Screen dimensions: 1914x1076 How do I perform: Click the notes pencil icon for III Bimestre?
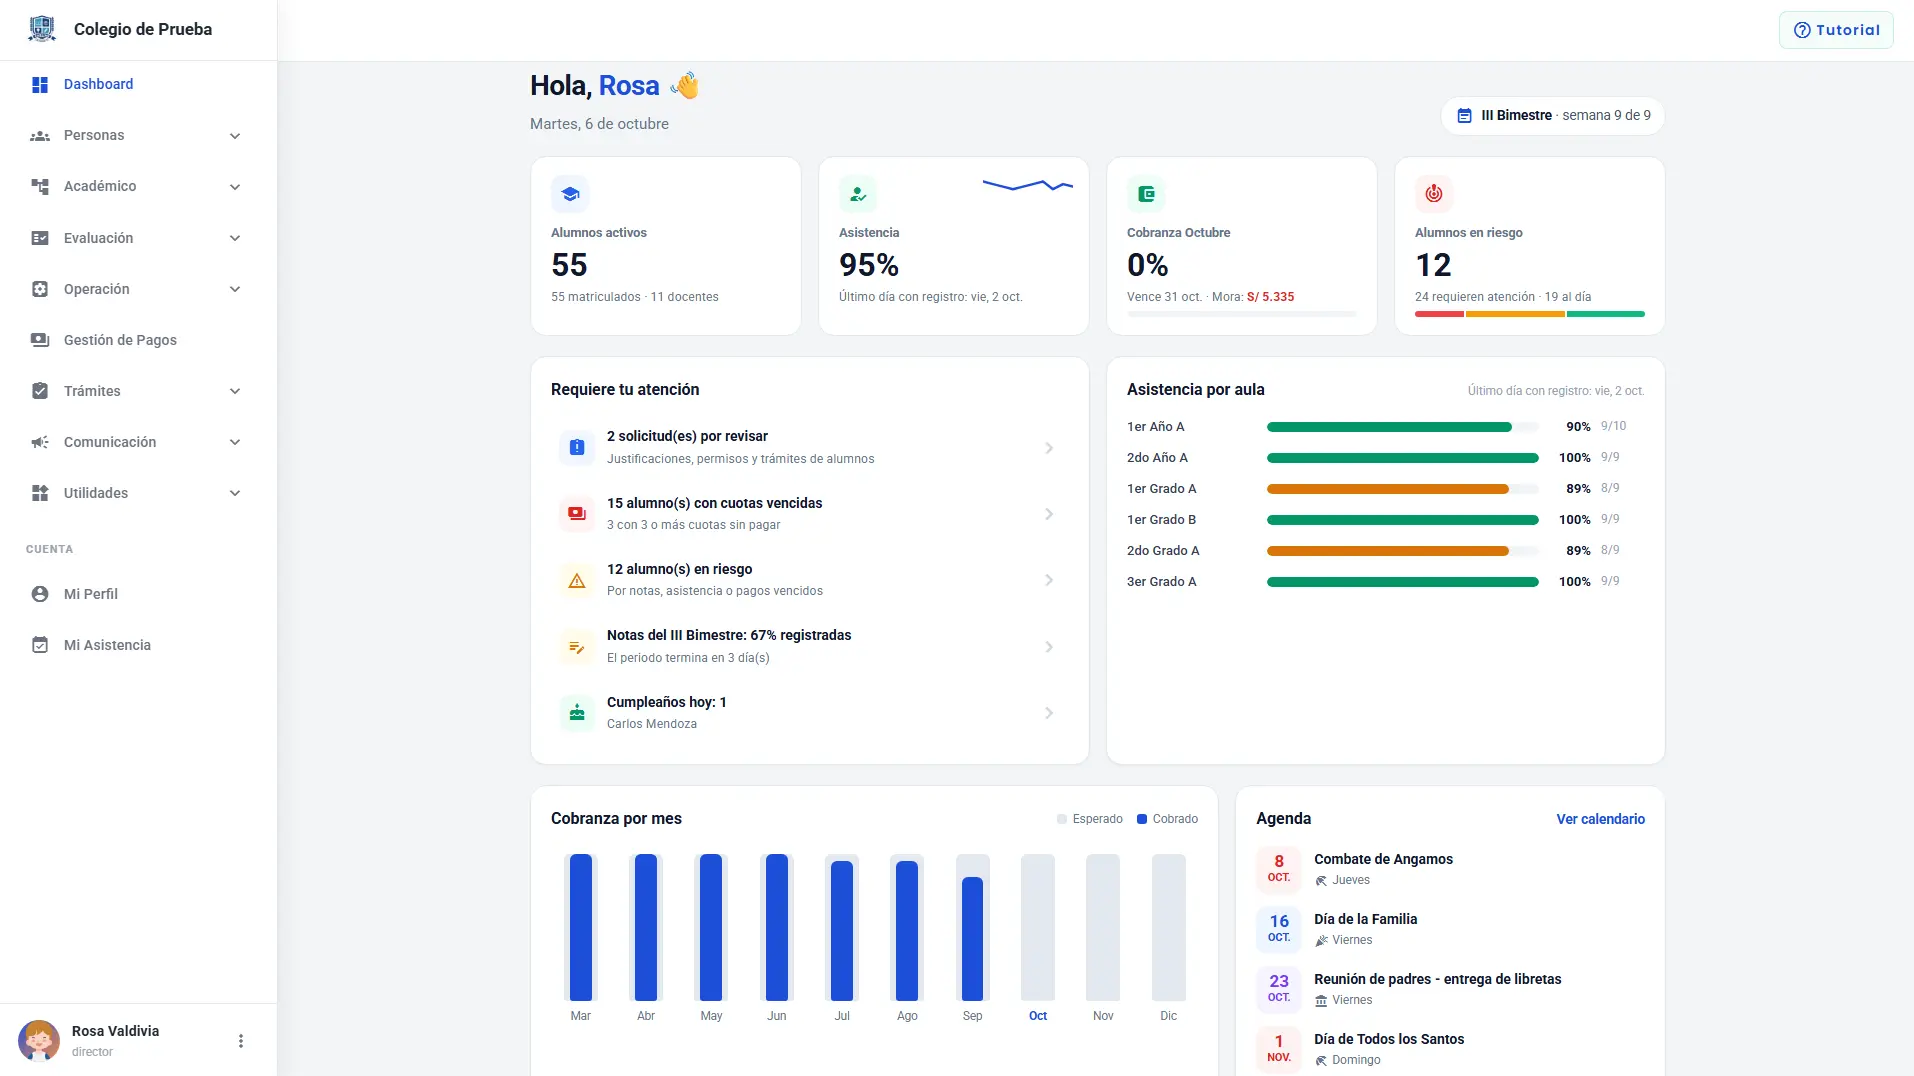[x=577, y=647]
